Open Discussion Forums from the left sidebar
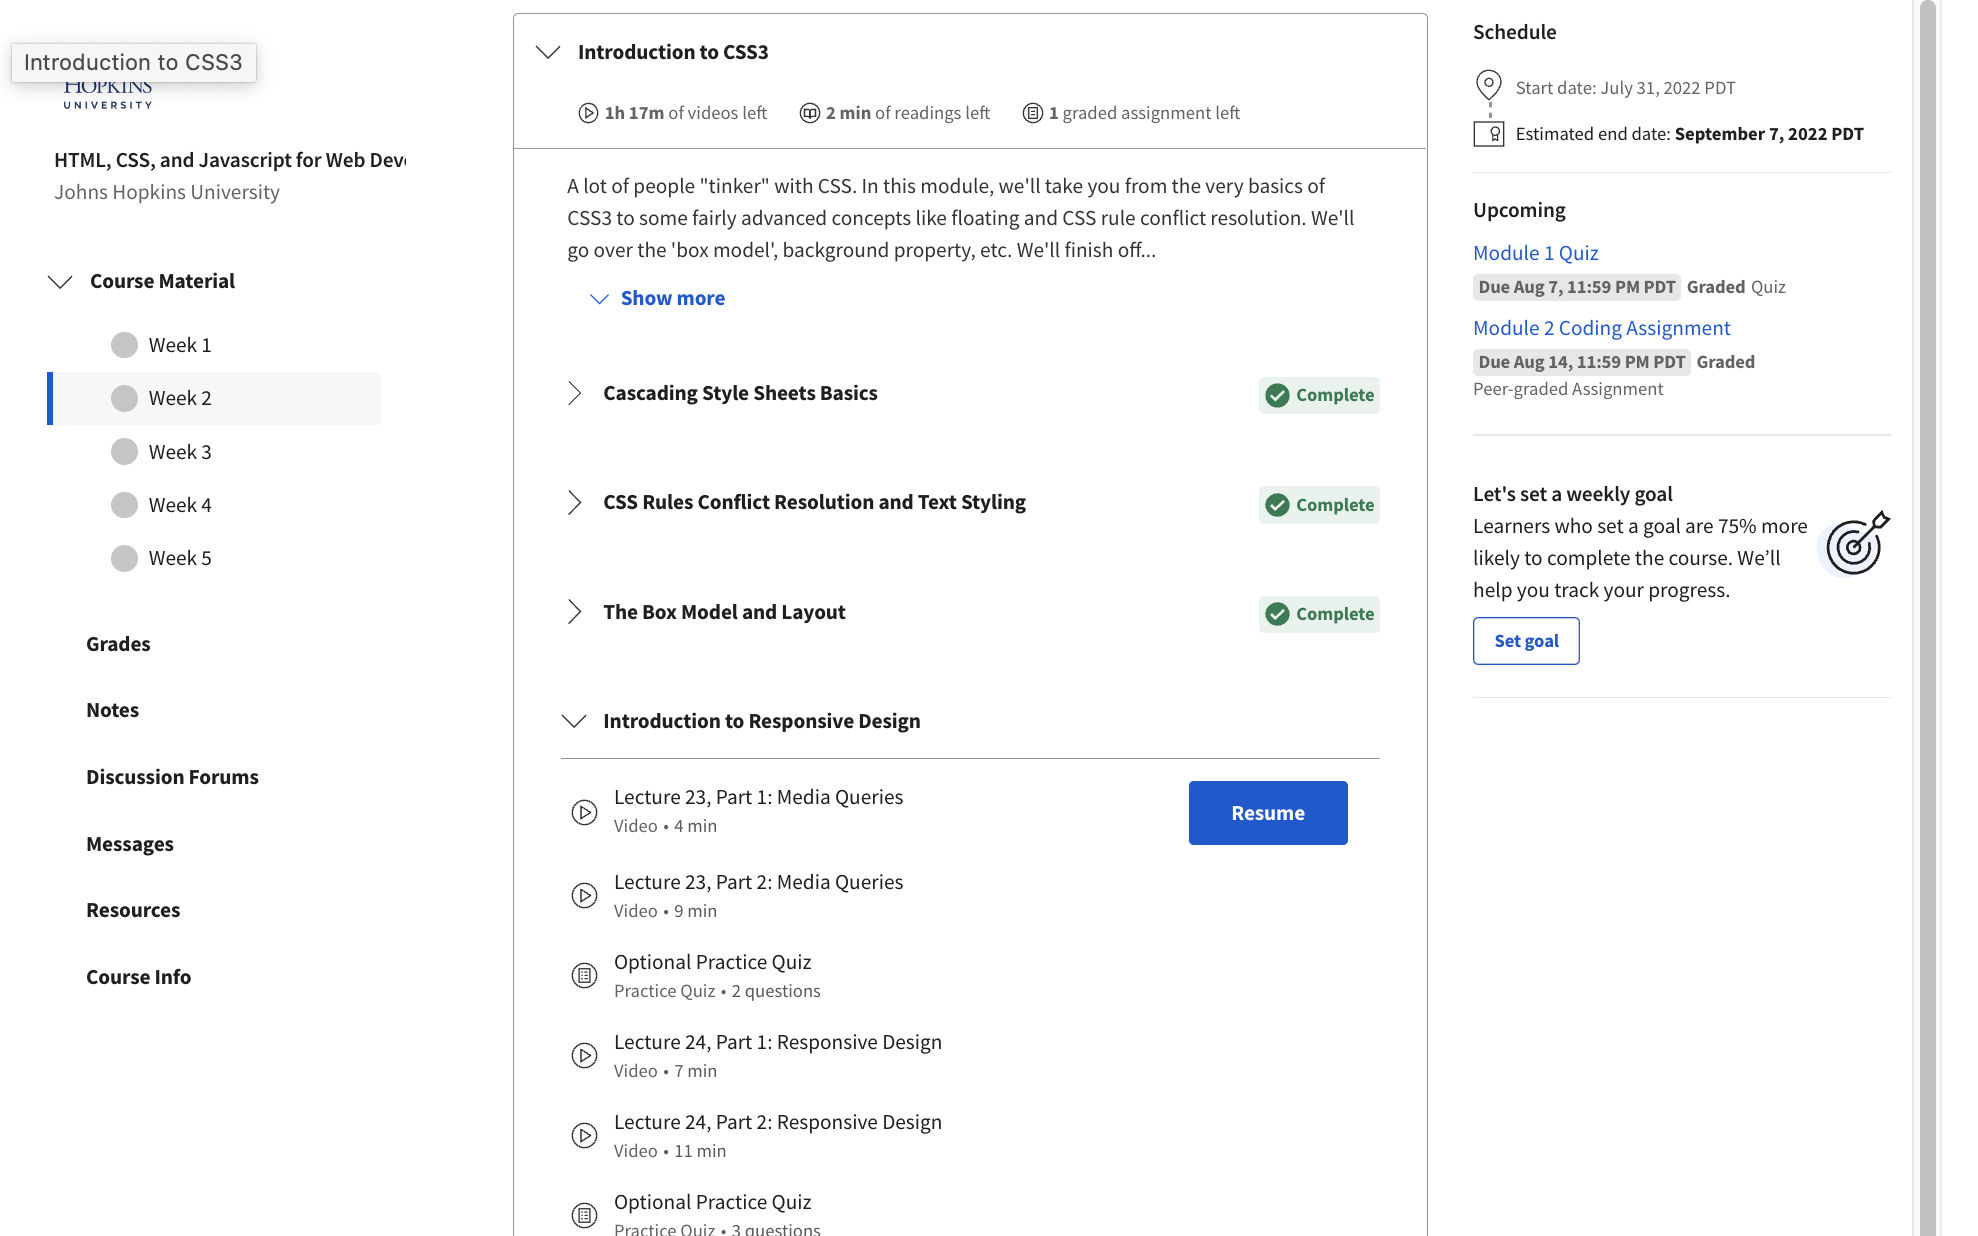 click(x=172, y=776)
